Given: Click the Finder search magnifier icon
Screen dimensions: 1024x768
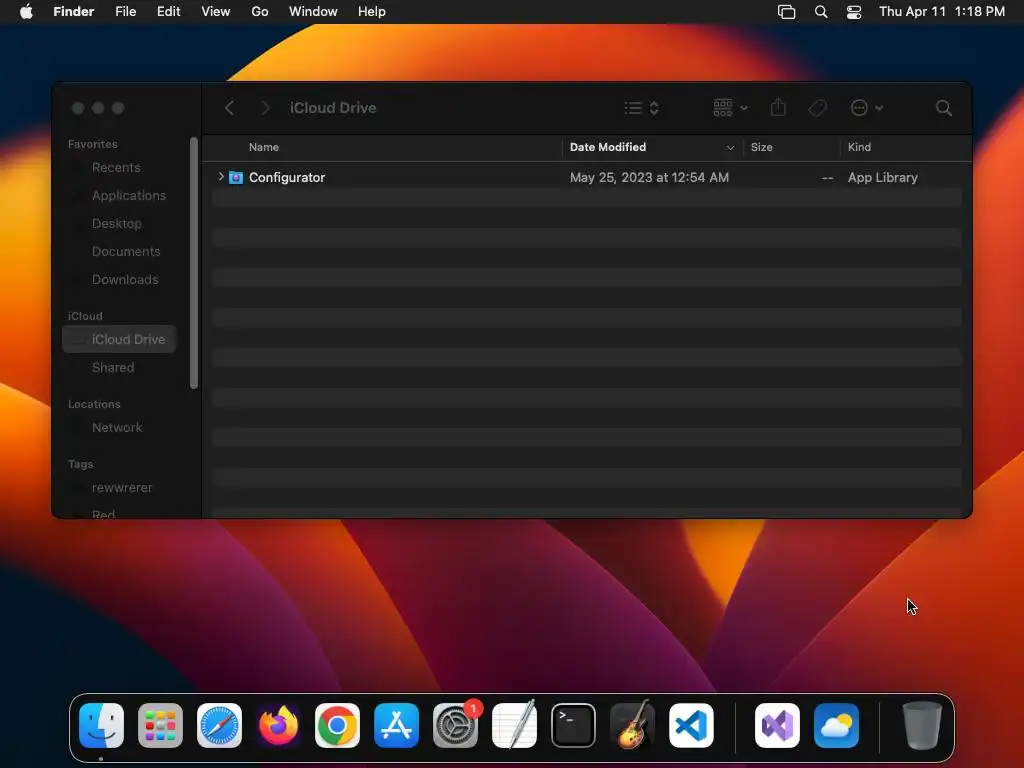Looking at the screenshot, I should [x=943, y=108].
